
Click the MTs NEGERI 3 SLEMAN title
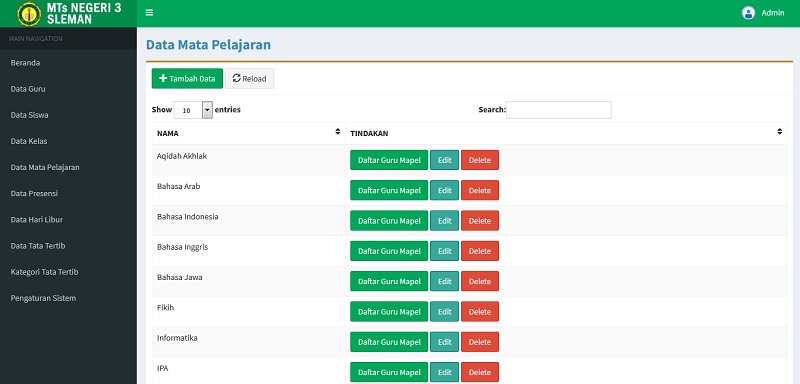click(x=84, y=14)
